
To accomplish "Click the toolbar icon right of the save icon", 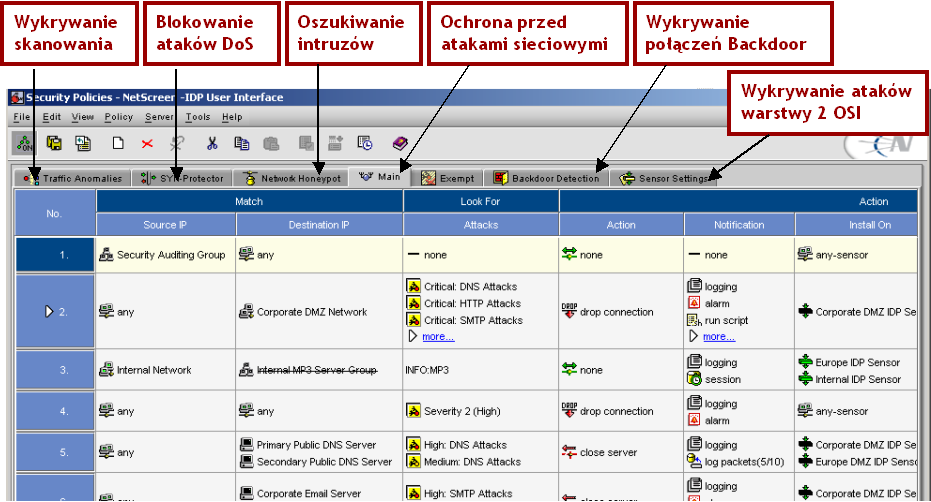I will click(83, 143).
